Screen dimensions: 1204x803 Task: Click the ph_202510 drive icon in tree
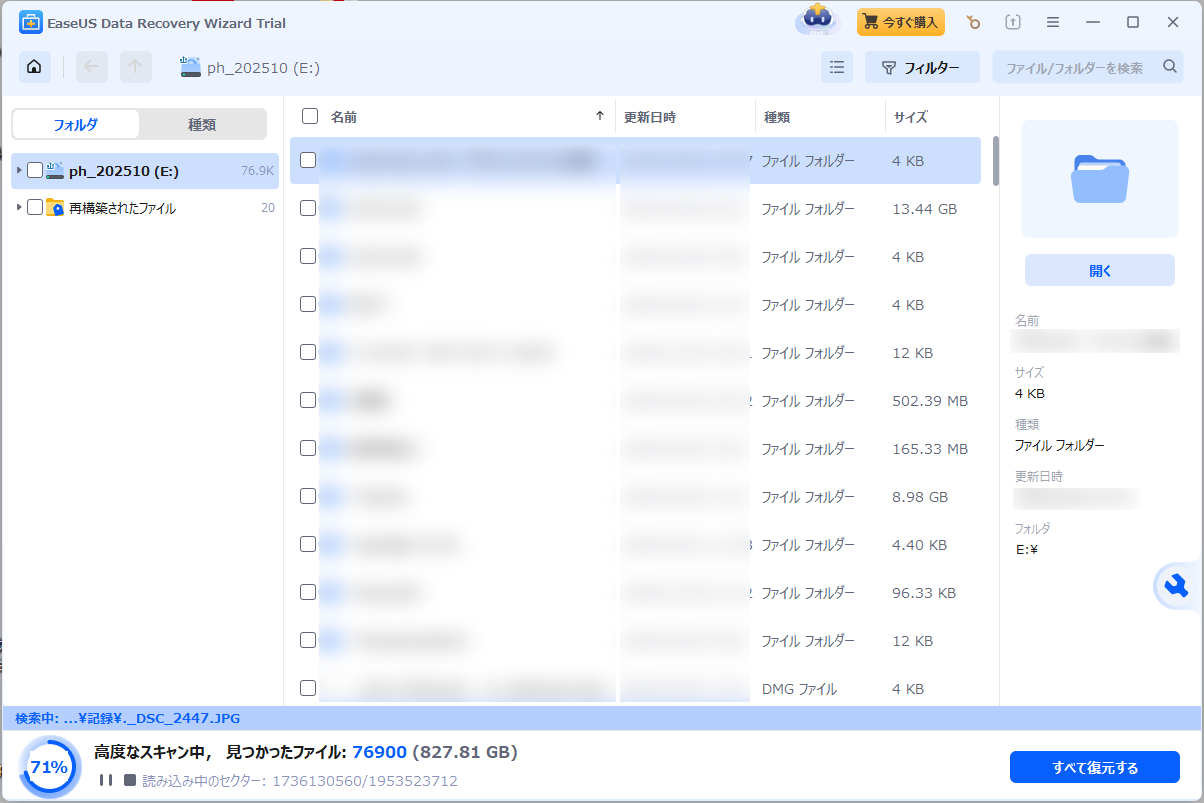click(55, 170)
